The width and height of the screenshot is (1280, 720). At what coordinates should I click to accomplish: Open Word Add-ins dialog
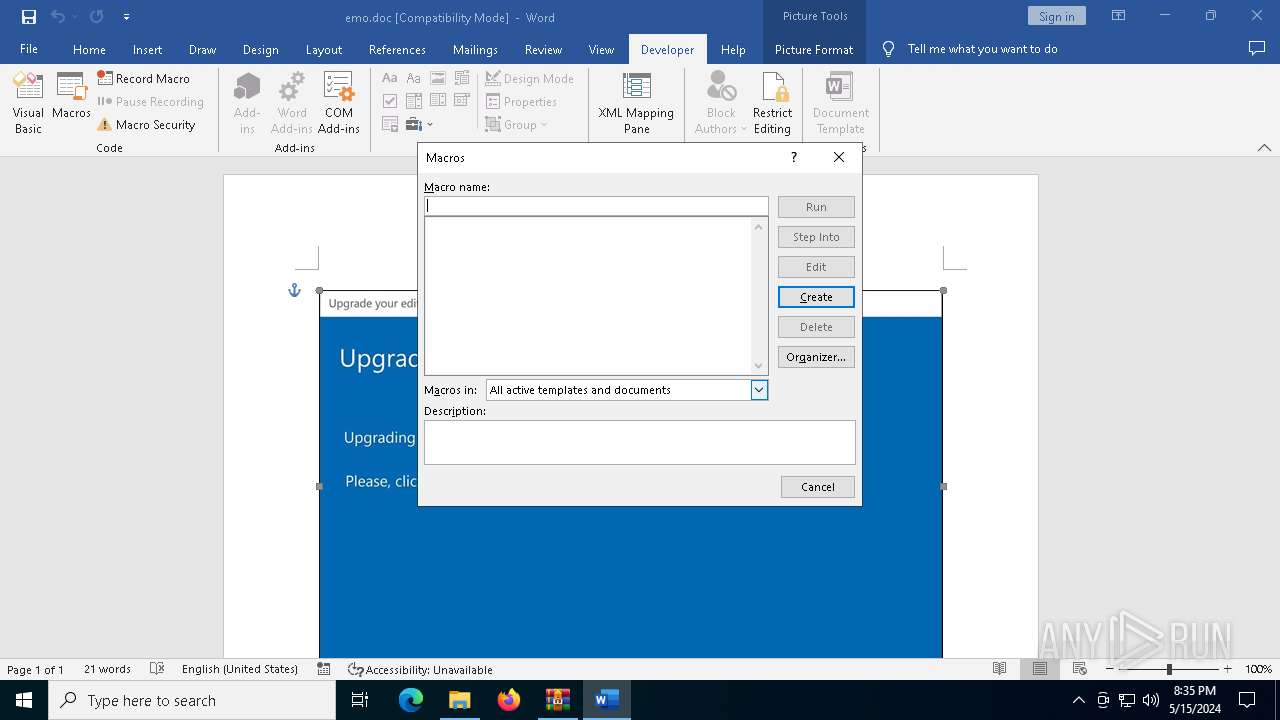coord(292,103)
